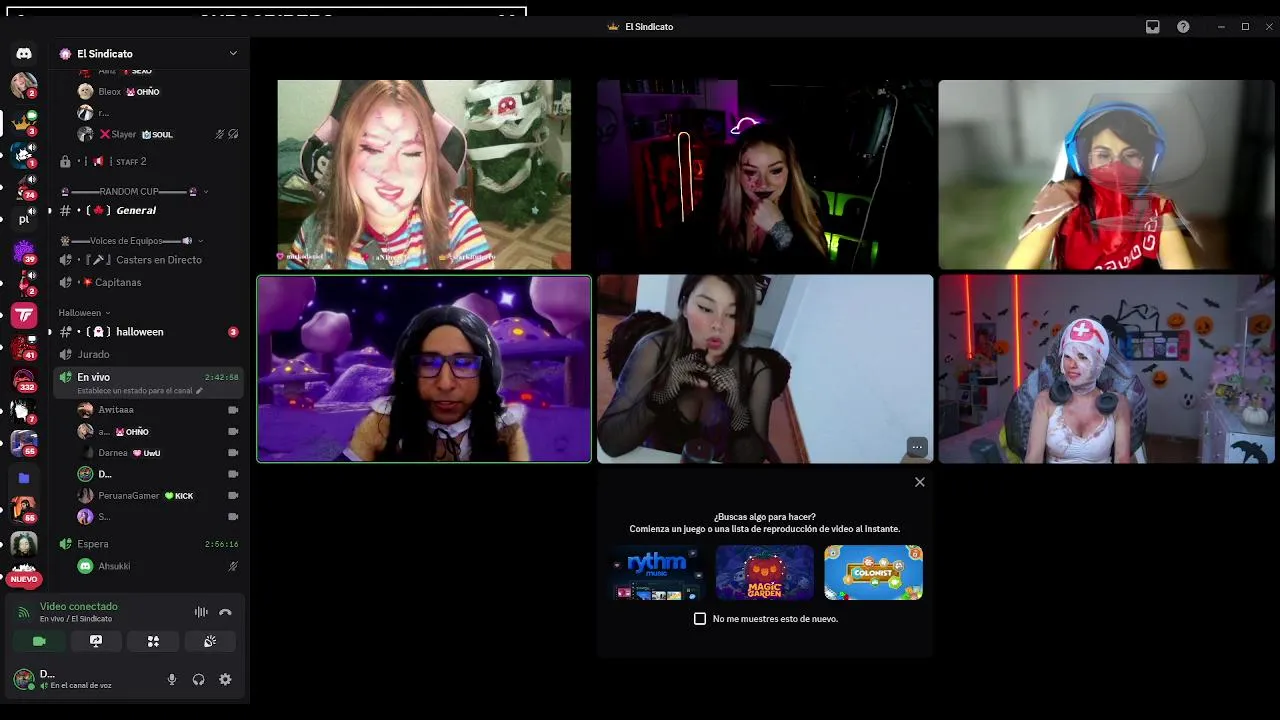Image resolution: width=1280 pixels, height=720 pixels.
Task: Open the red TF server icon
Action: point(24,316)
